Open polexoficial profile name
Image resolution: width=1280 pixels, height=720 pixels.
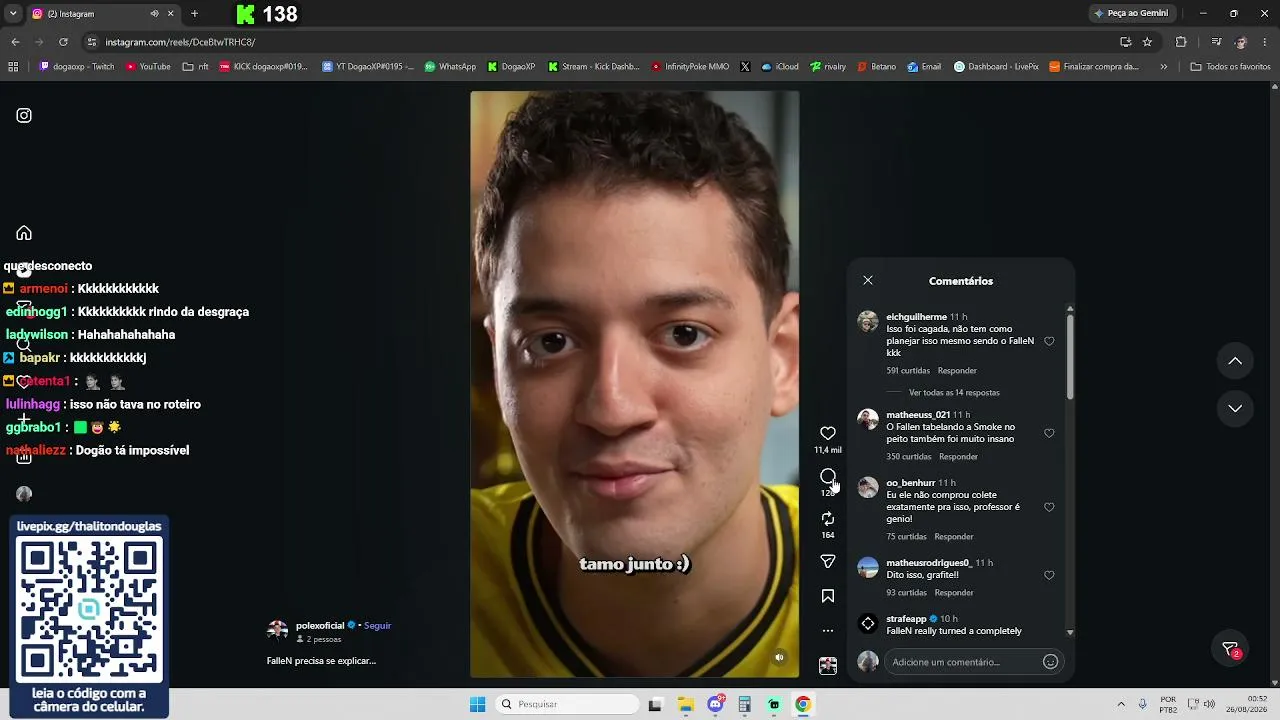point(320,626)
